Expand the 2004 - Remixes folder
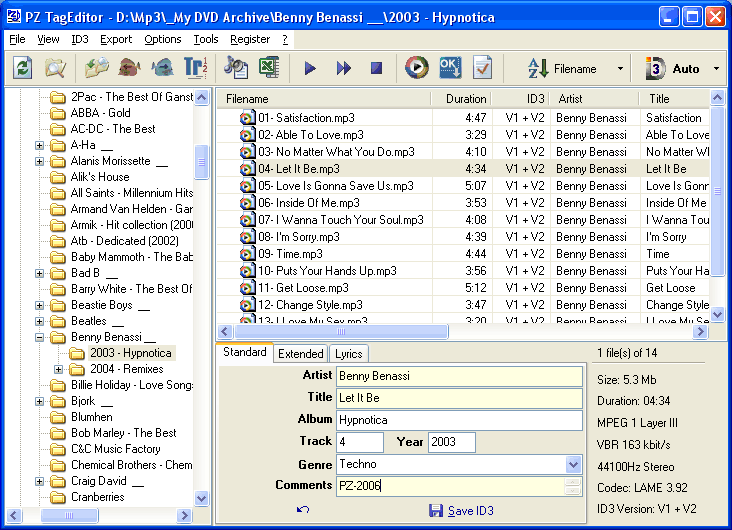 [x=58, y=369]
